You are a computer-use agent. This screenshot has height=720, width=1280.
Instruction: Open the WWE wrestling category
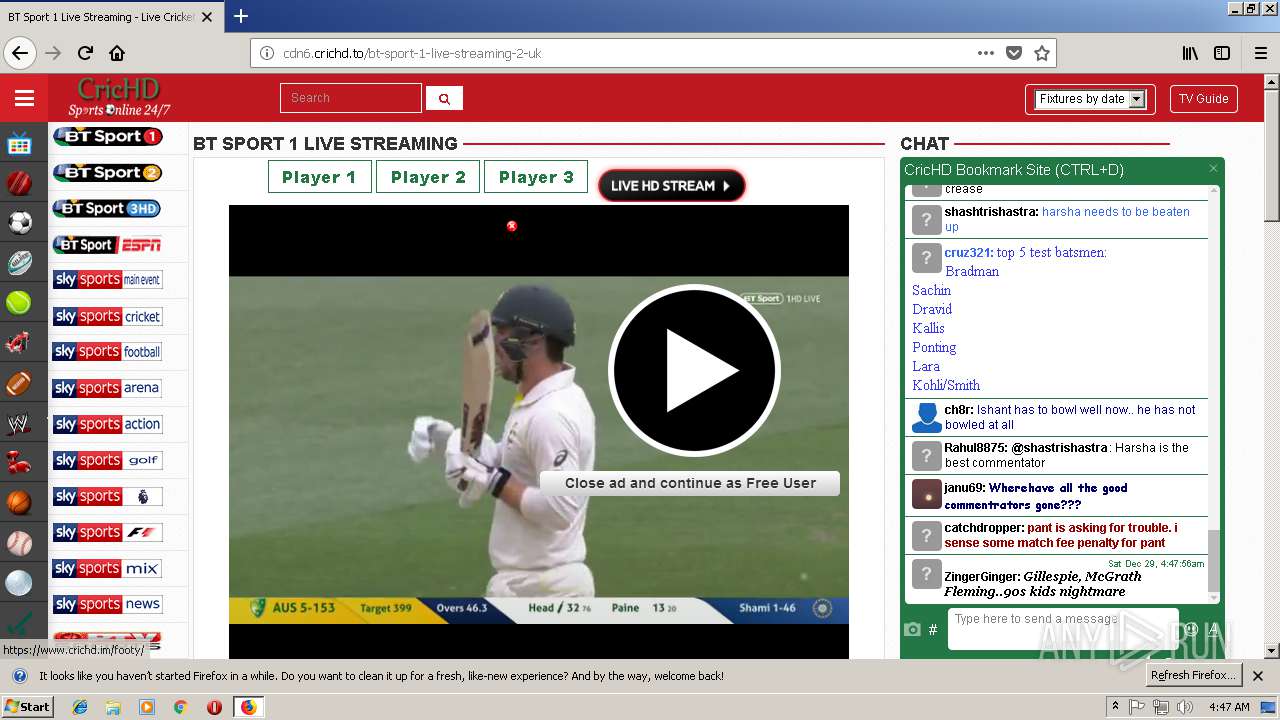click(19, 424)
